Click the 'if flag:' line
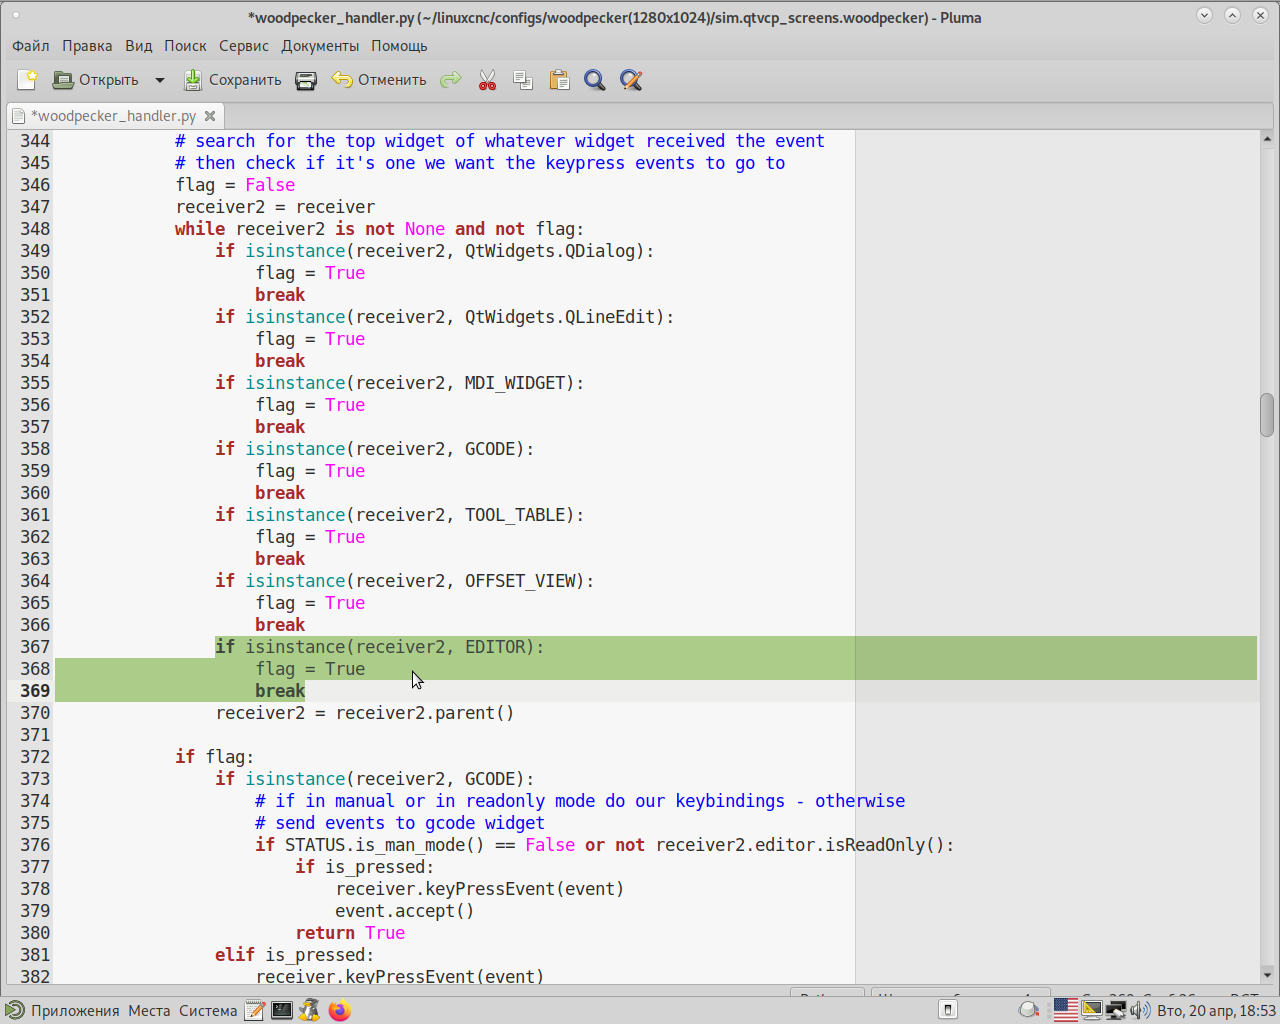1280x1024 pixels. point(215,757)
